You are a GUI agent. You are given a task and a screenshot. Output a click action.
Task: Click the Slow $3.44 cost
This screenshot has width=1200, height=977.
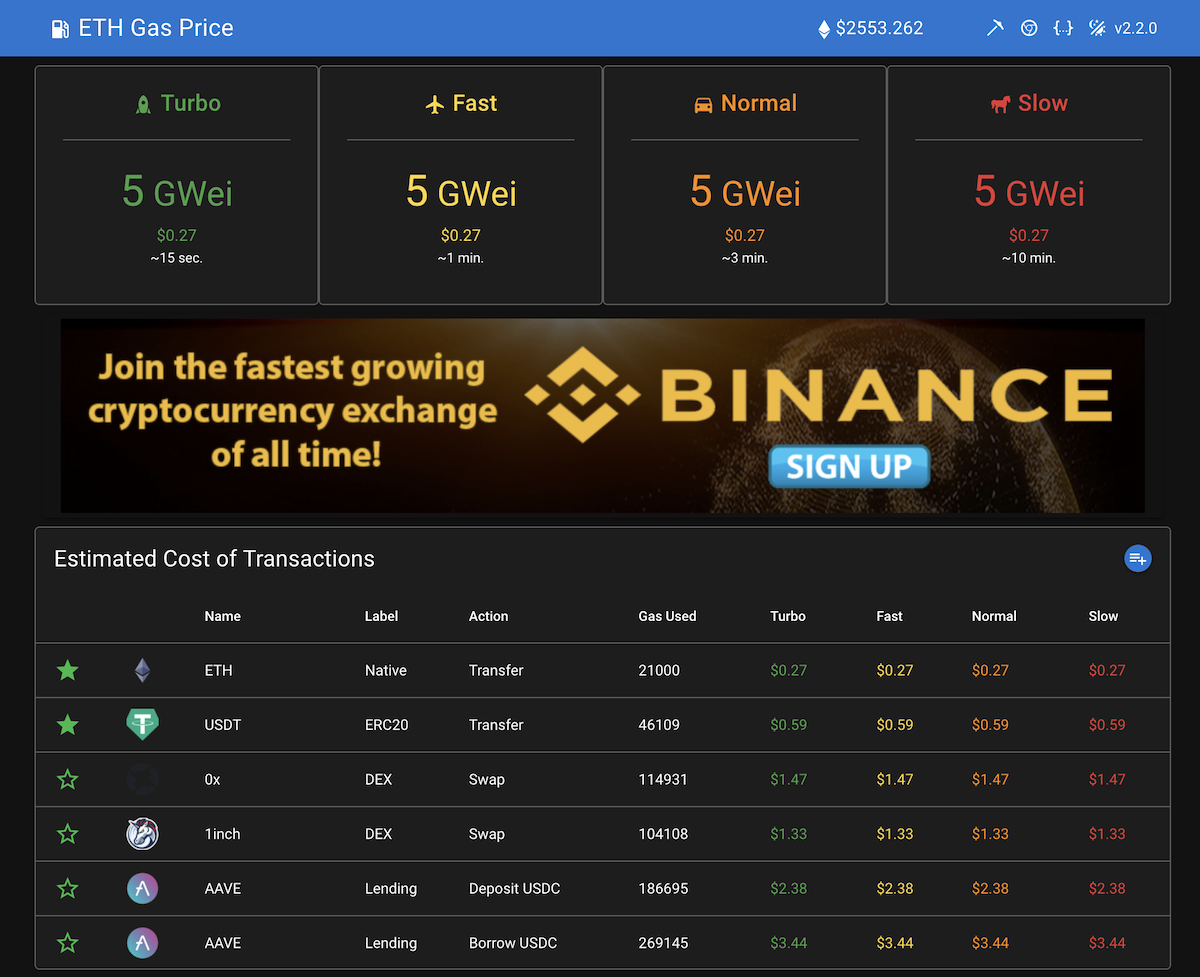point(1107,943)
